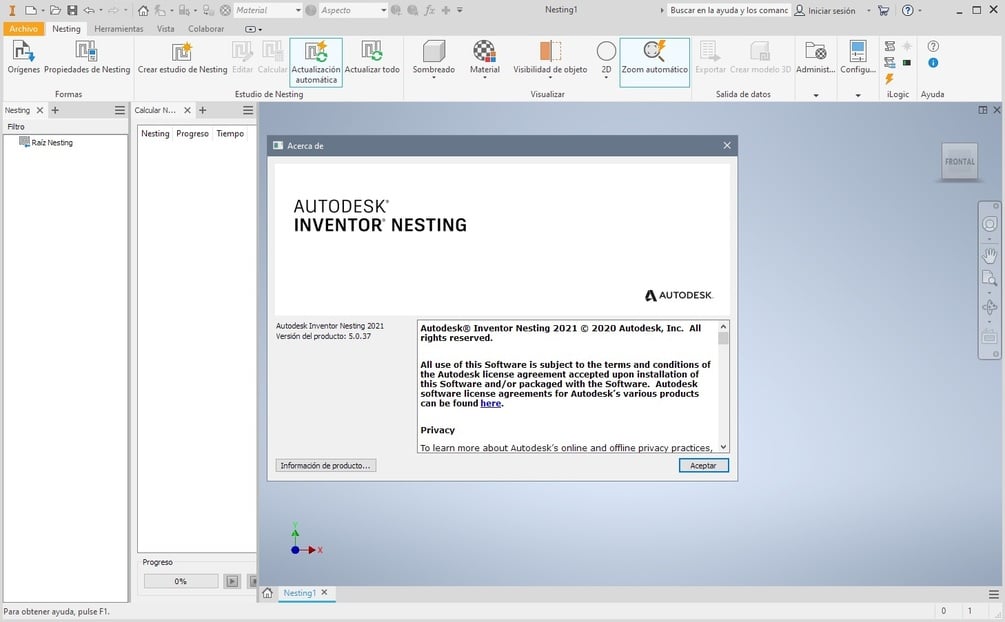The width and height of the screenshot is (1005, 622).
Task: Click the Orbit tool in navigation bar
Action: (x=990, y=307)
